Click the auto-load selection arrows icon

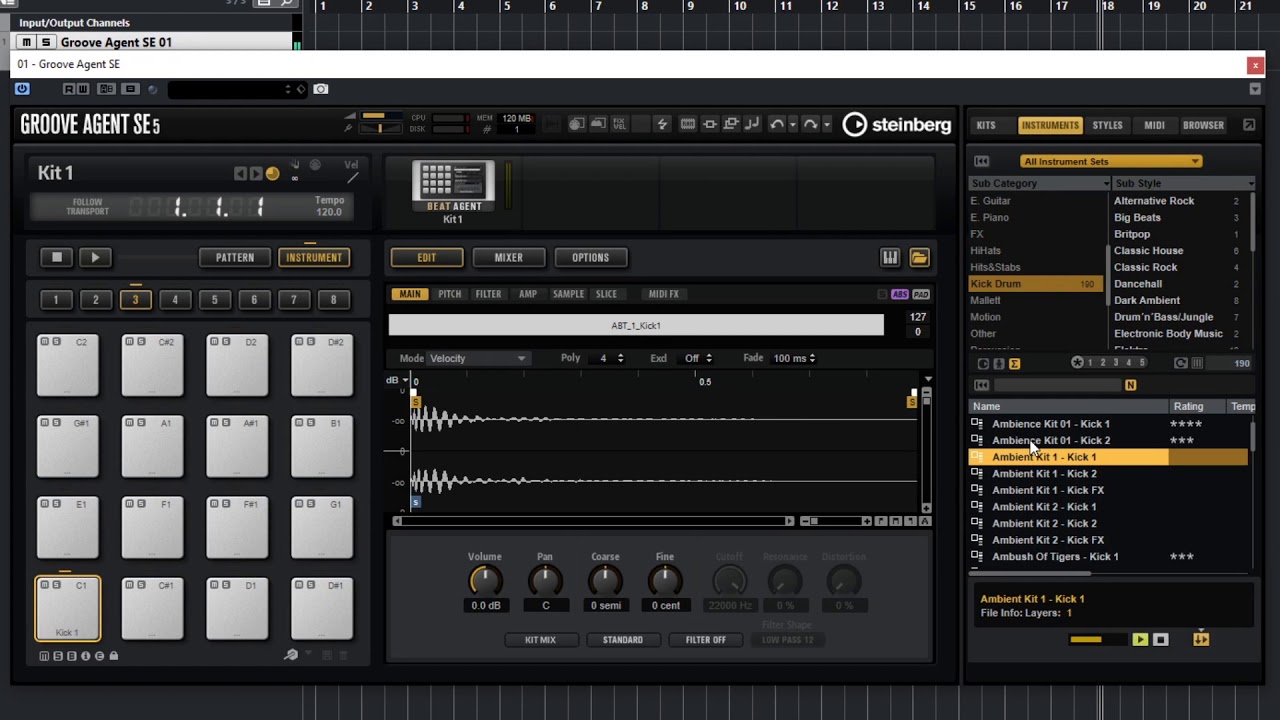click(1201, 639)
